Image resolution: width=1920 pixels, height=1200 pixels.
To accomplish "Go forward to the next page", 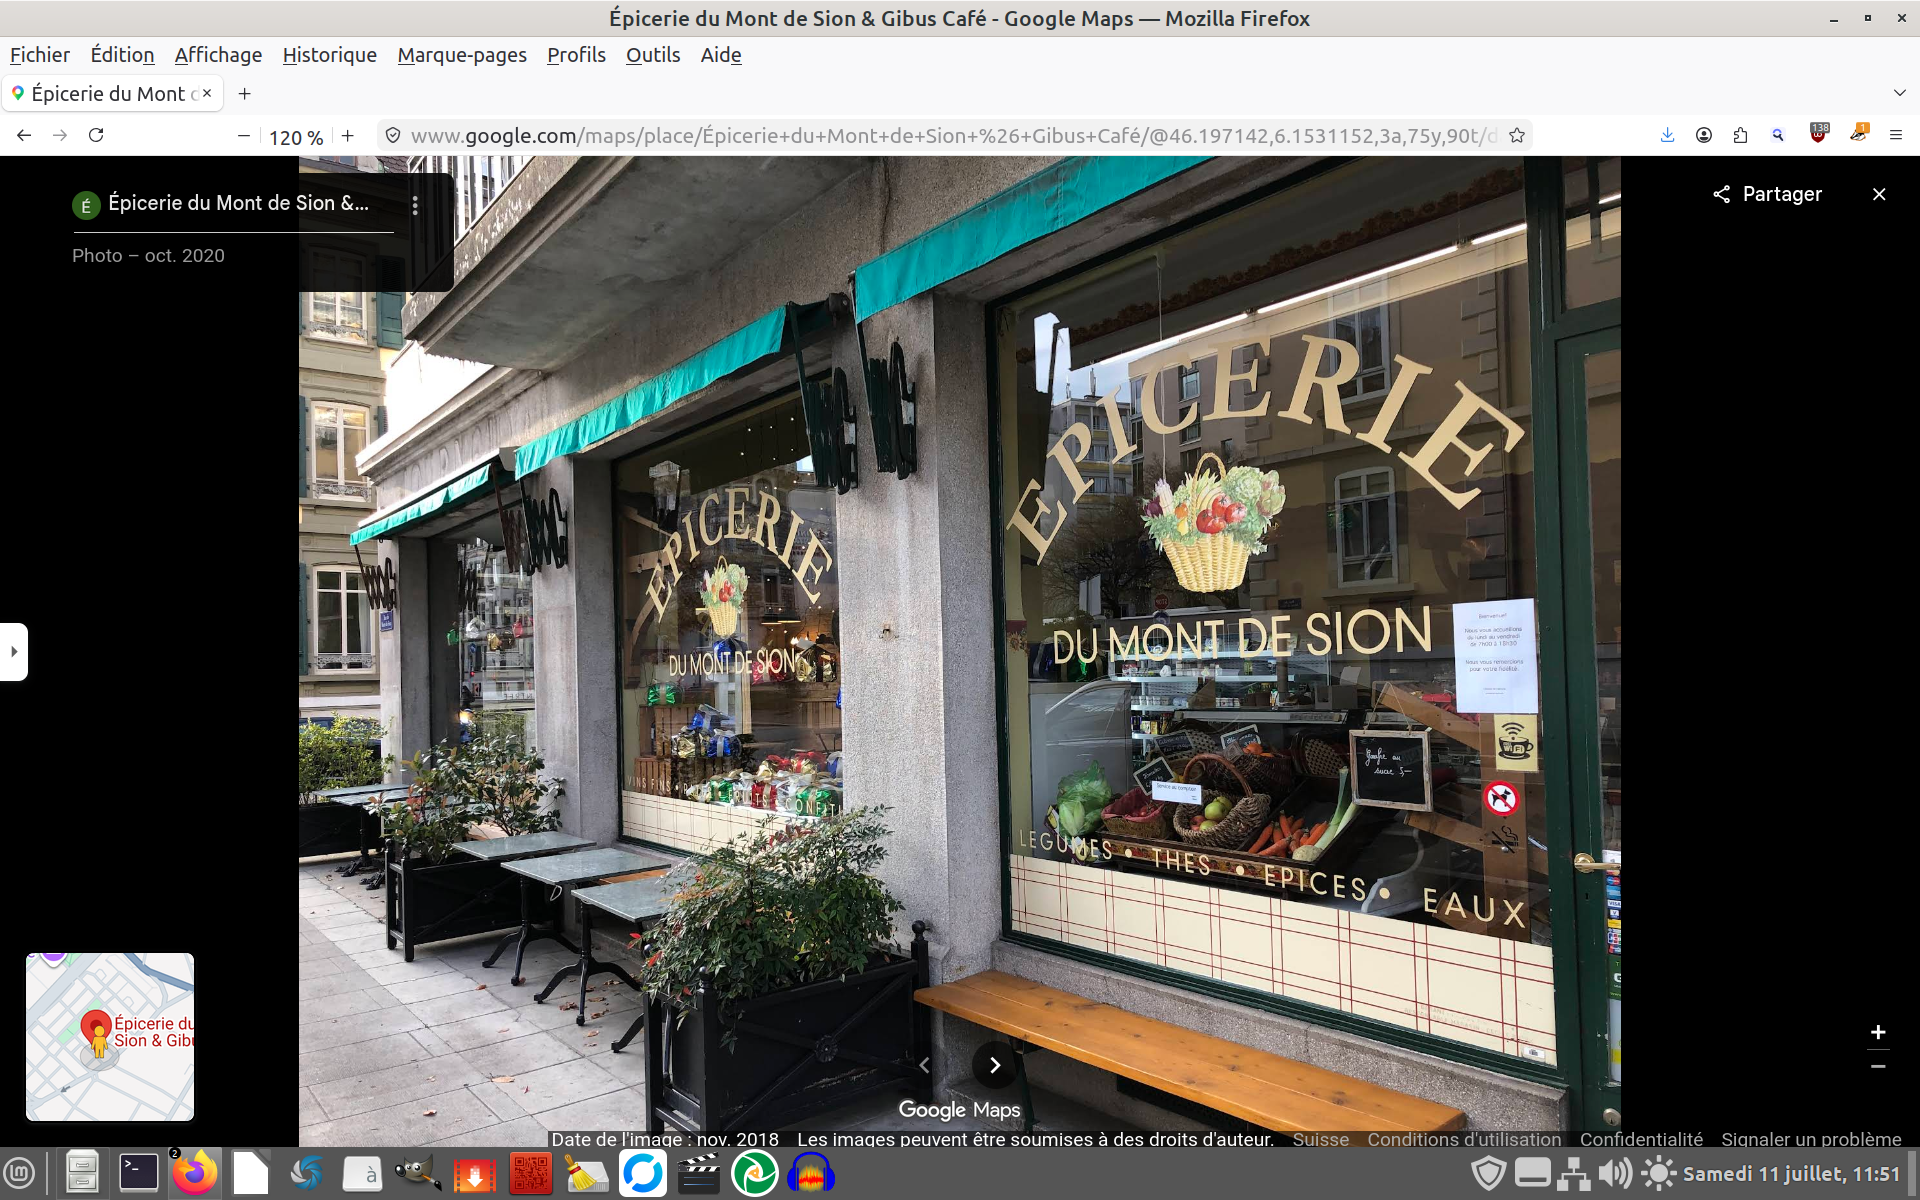I will click(x=60, y=135).
